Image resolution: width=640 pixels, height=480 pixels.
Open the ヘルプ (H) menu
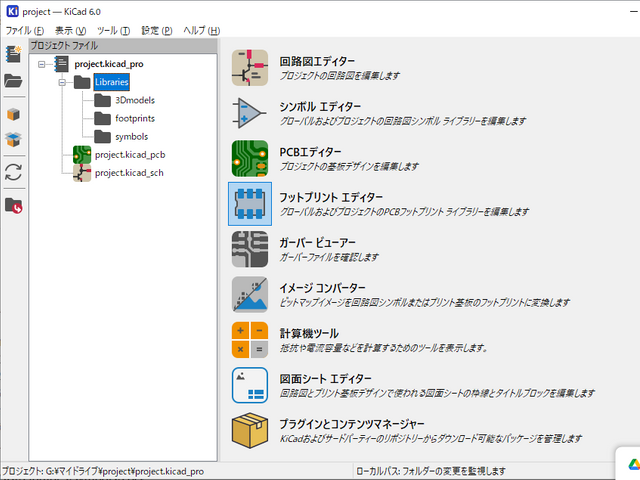(x=202, y=31)
